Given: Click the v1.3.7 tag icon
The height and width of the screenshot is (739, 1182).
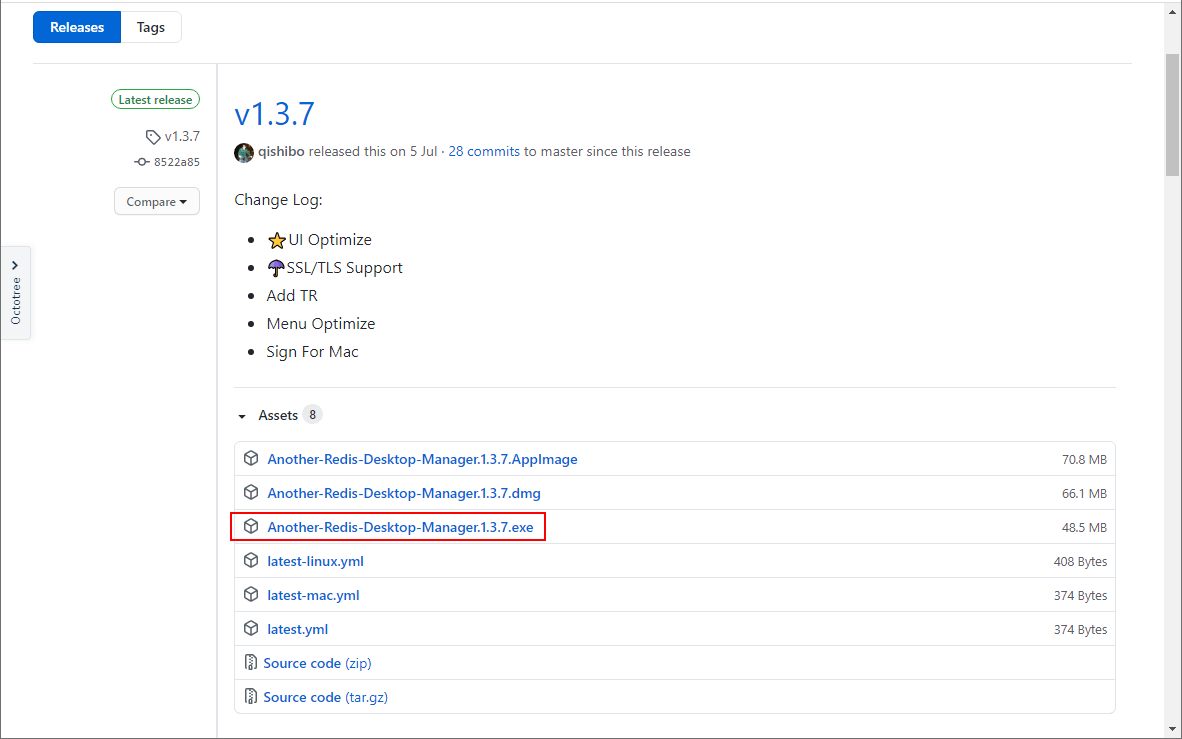Looking at the screenshot, I should pos(153,136).
